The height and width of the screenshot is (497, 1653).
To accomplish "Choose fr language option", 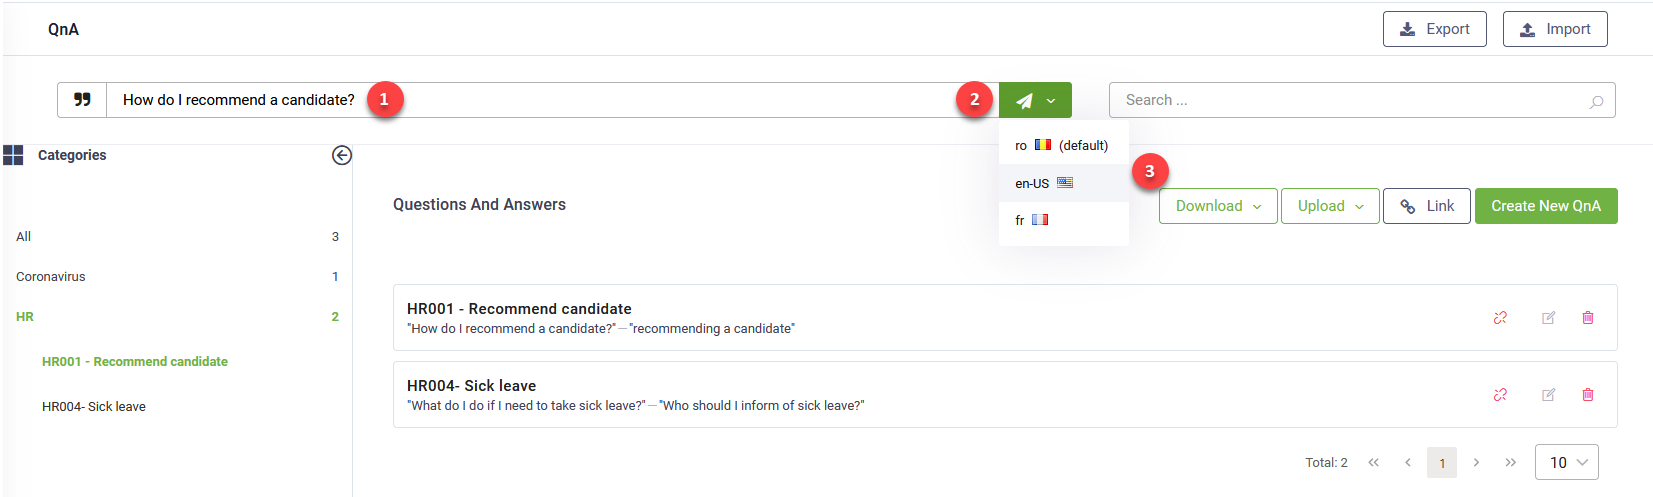I will (x=1064, y=220).
